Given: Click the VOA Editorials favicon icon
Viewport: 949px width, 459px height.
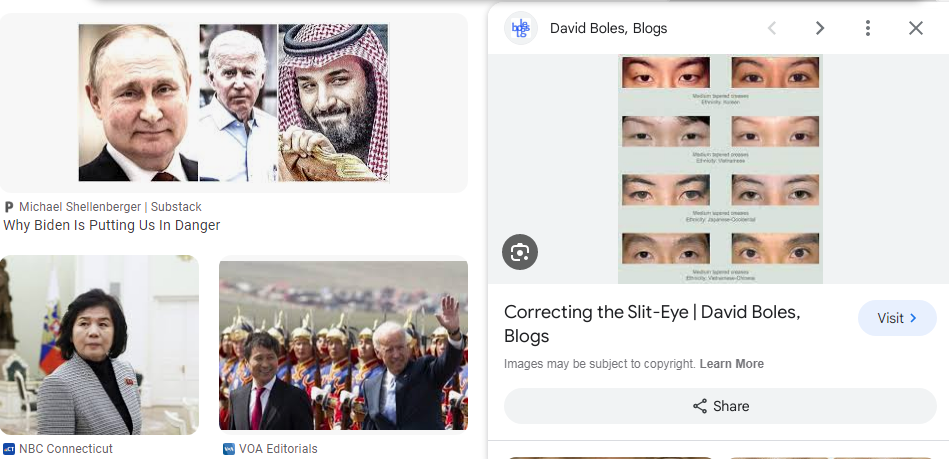Looking at the screenshot, I should tap(229, 449).
